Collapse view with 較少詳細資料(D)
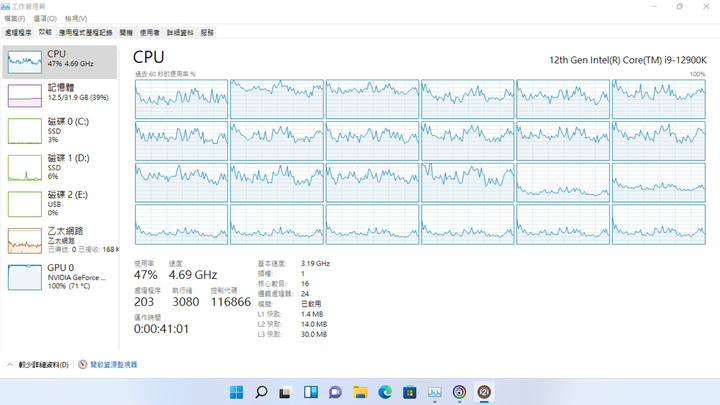Viewport: 720px width, 405px height. pyautogui.click(x=39, y=365)
